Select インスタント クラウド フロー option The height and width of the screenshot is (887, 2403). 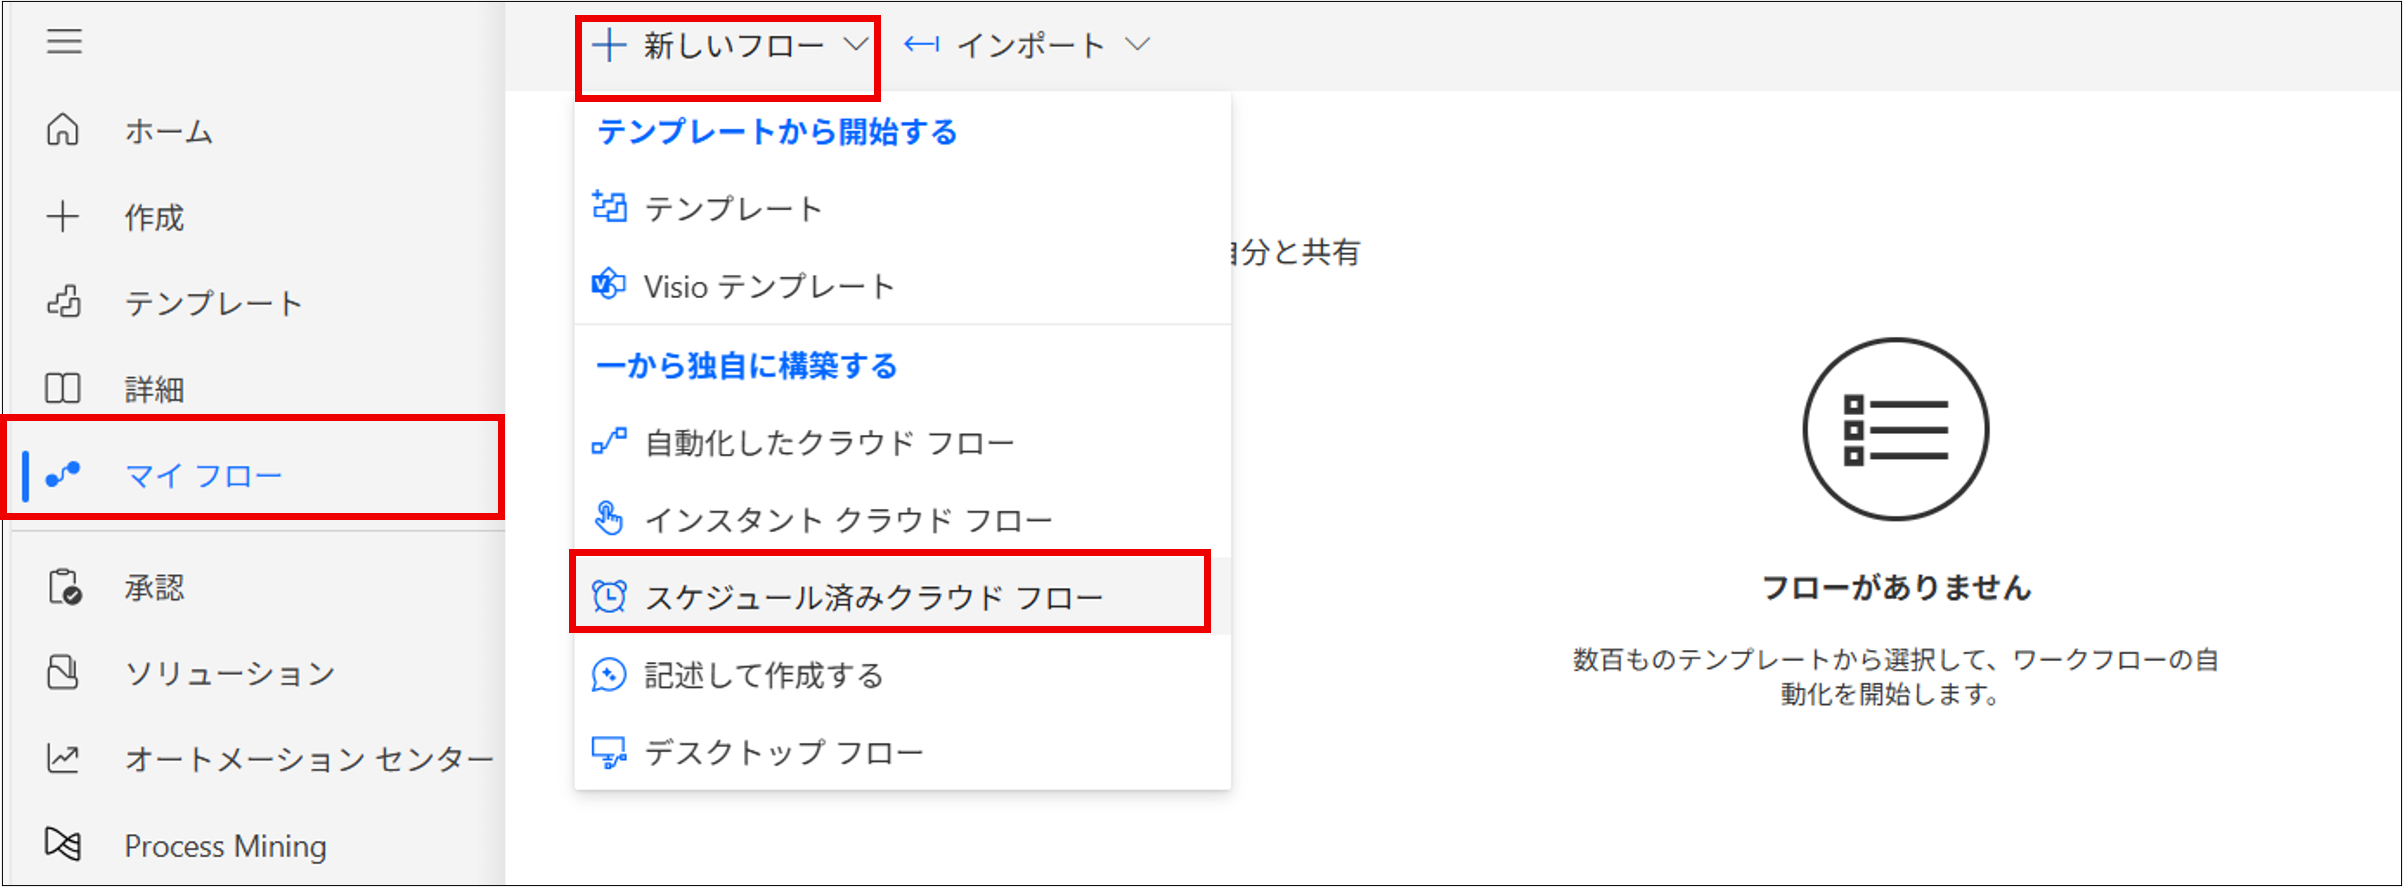click(848, 520)
